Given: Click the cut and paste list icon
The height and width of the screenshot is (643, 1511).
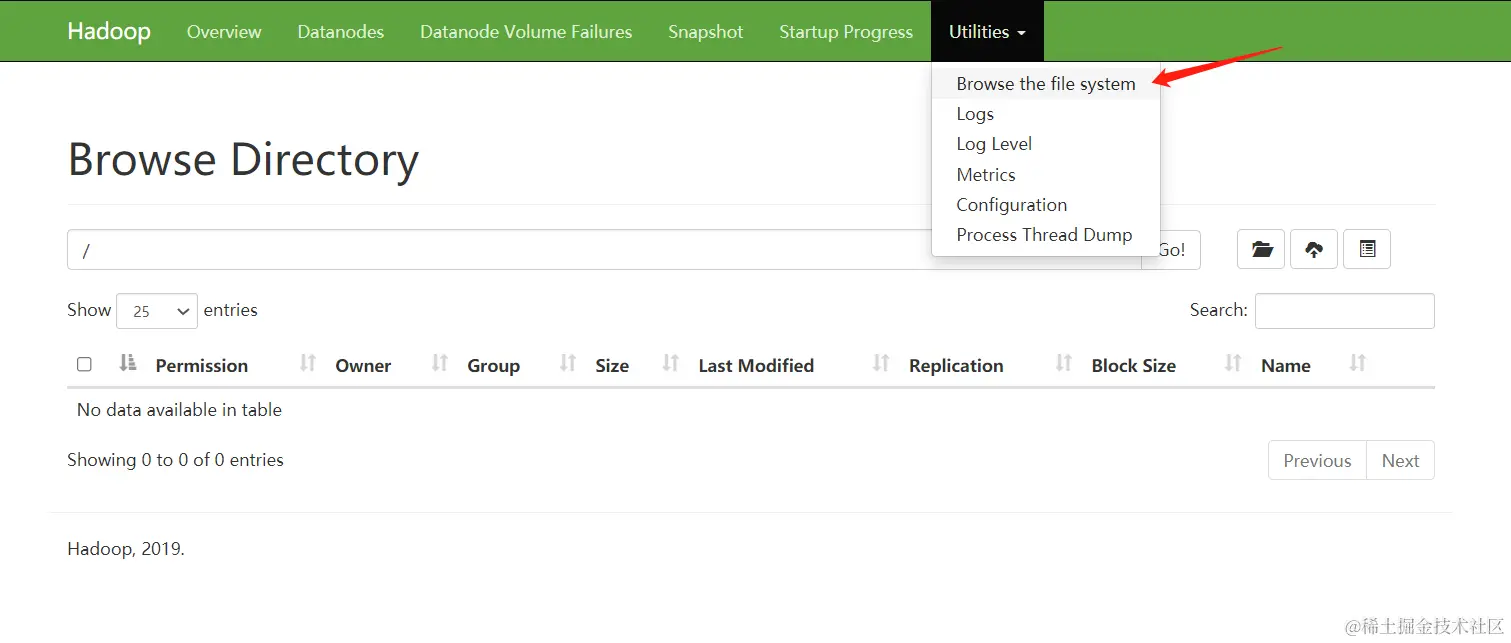Looking at the screenshot, I should [1367, 249].
